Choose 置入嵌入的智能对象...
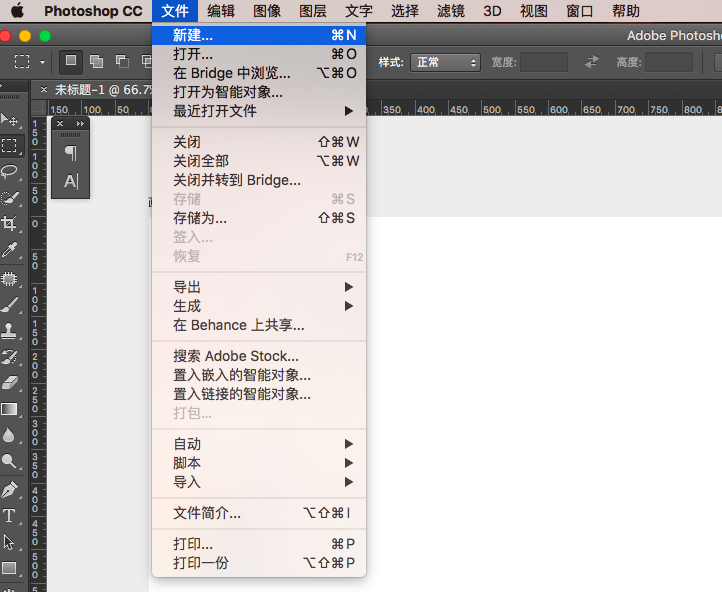 [259, 375]
